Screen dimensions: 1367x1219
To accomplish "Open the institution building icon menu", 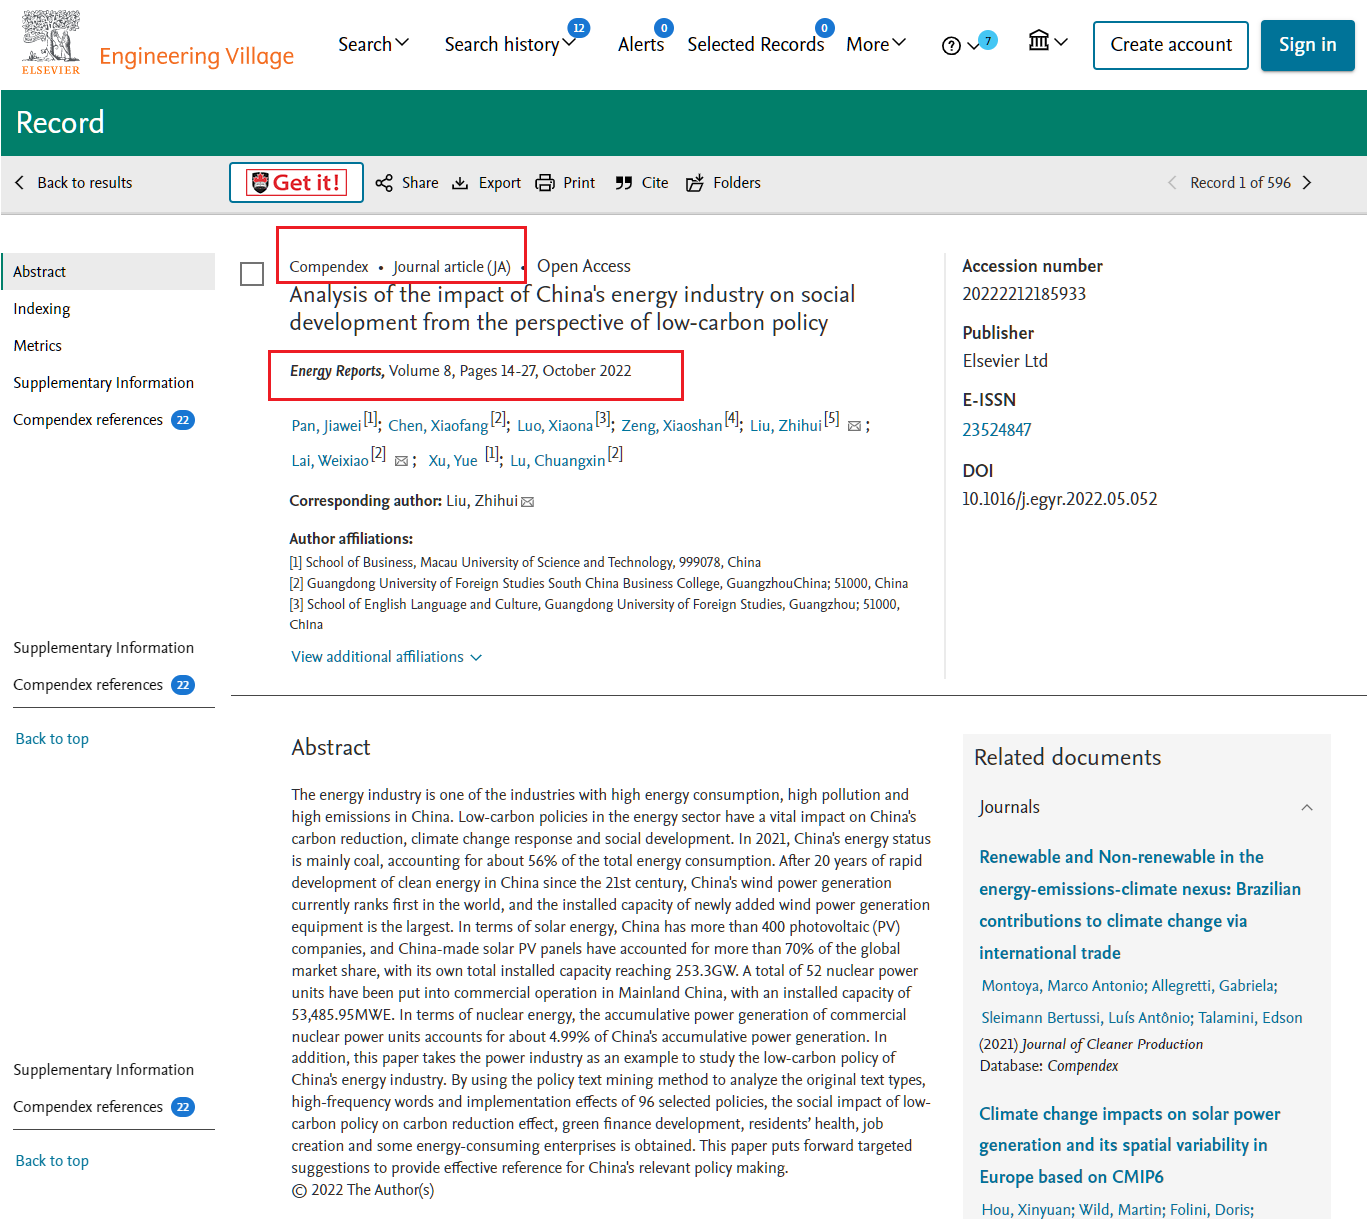I will [1048, 41].
